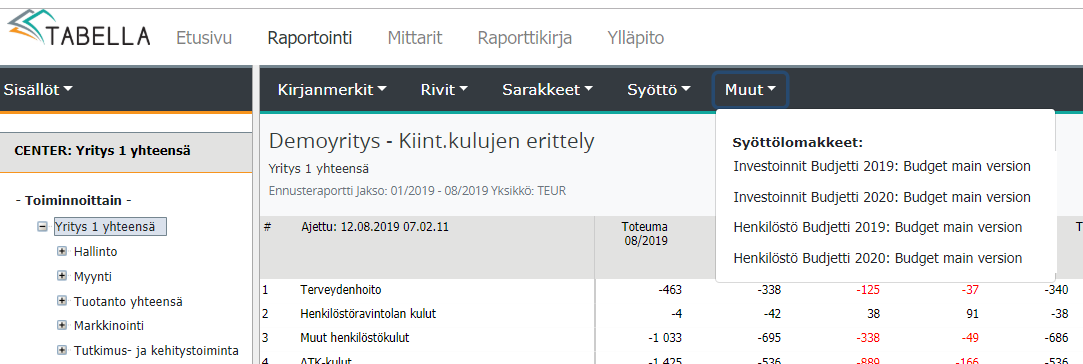Expand Tuotanto yhteensä node

[62, 301]
